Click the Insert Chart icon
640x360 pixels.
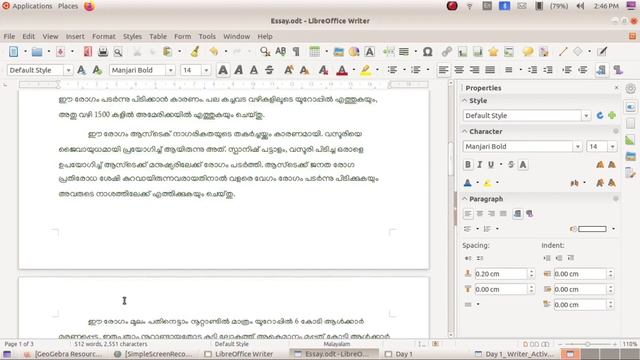pos(354,51)
